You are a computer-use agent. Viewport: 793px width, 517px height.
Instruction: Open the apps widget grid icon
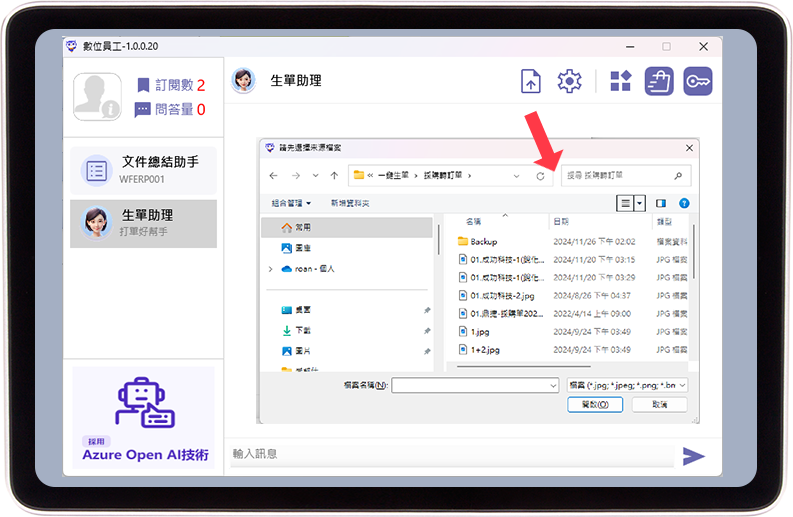620,82
